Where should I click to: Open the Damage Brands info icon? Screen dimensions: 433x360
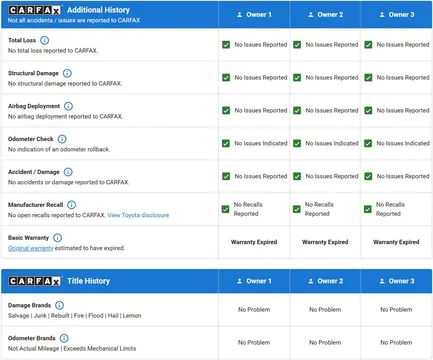click(x=59, y=305)
